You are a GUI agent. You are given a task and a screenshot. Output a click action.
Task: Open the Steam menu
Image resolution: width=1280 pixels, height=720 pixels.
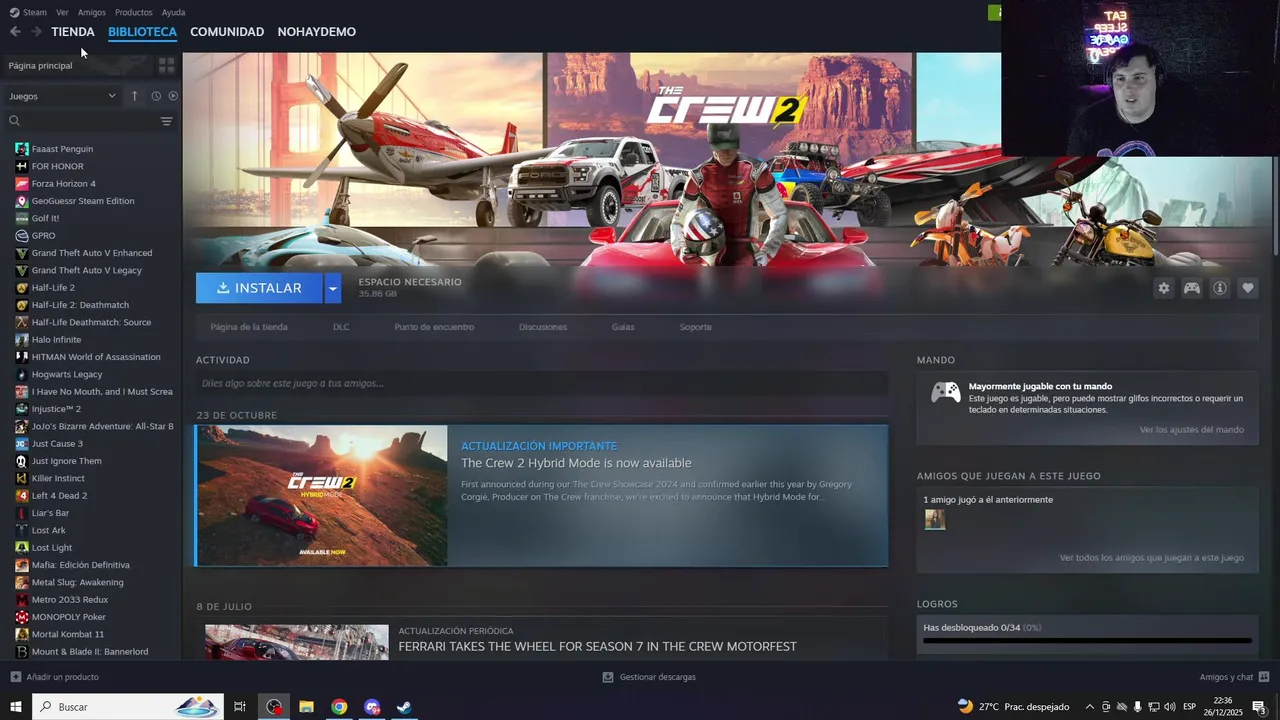[x=28, y=12]
